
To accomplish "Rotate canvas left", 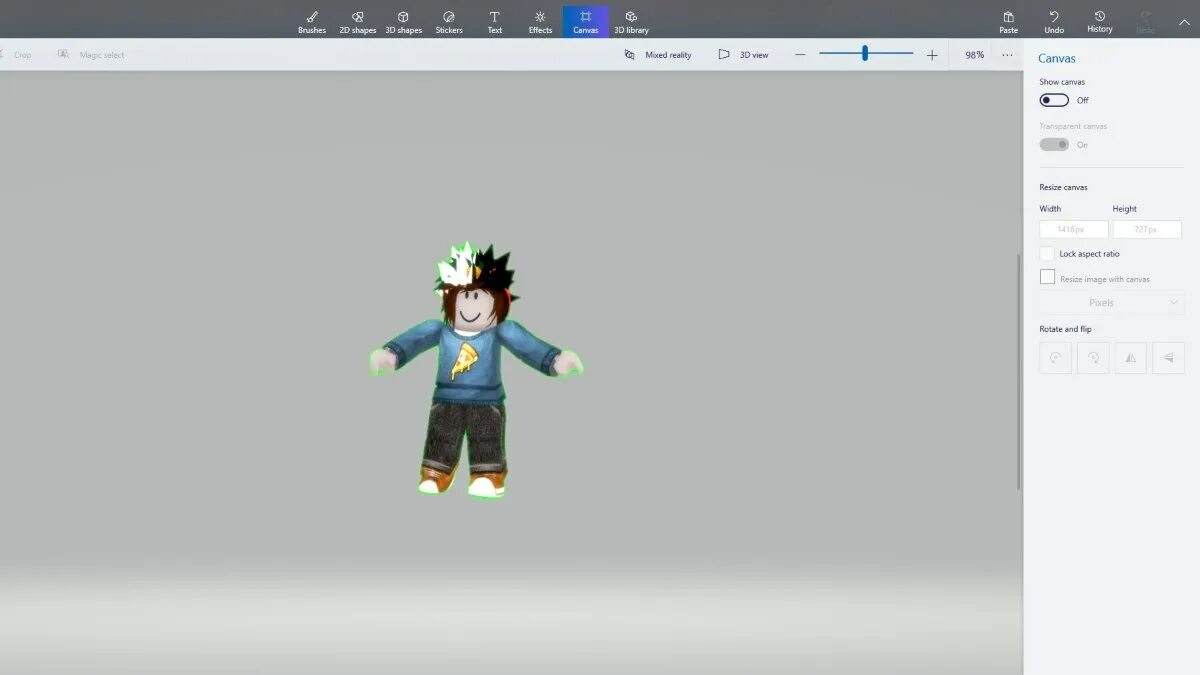I will (x=1056, y=358).
